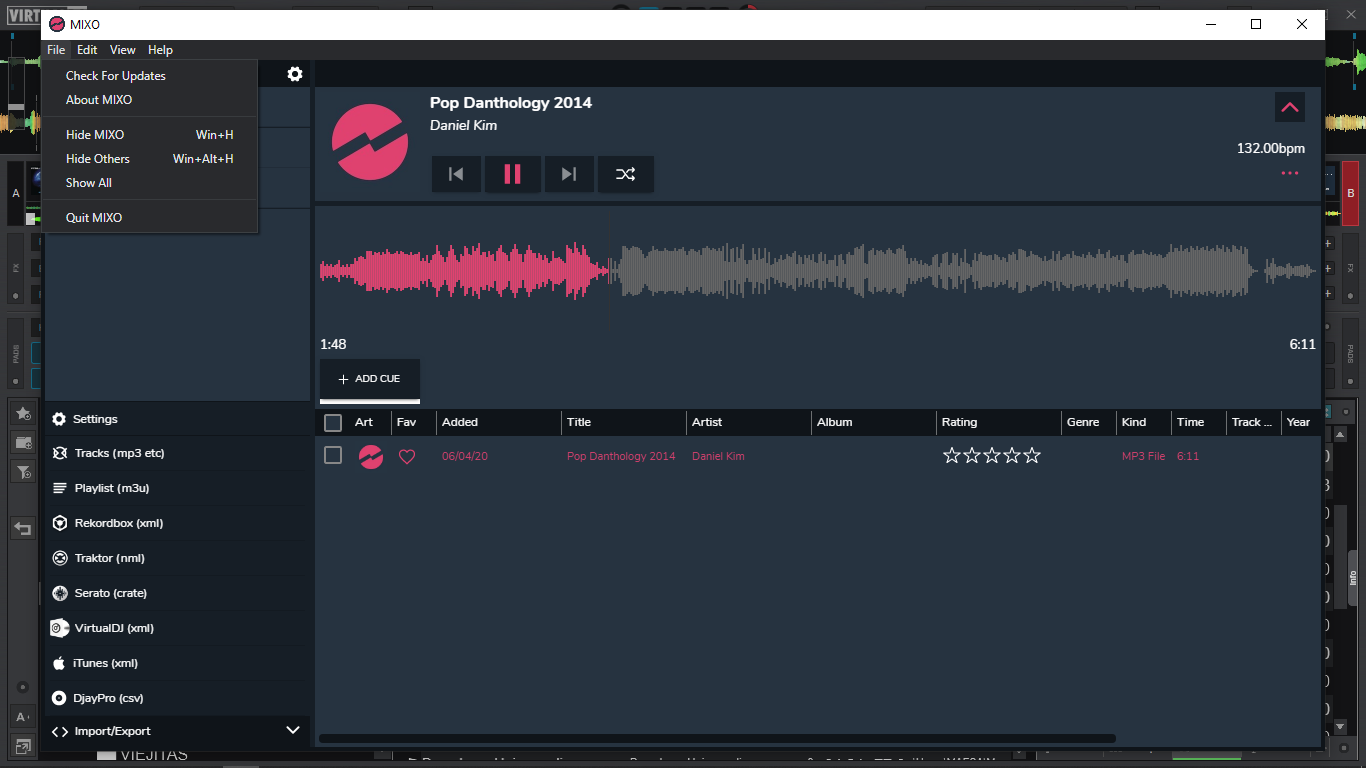Image resolution: width=1366 pixels, height=768 pixels.
Task: Select the Rekordbox (xml) import option
Action: click(x=177, y=523)
